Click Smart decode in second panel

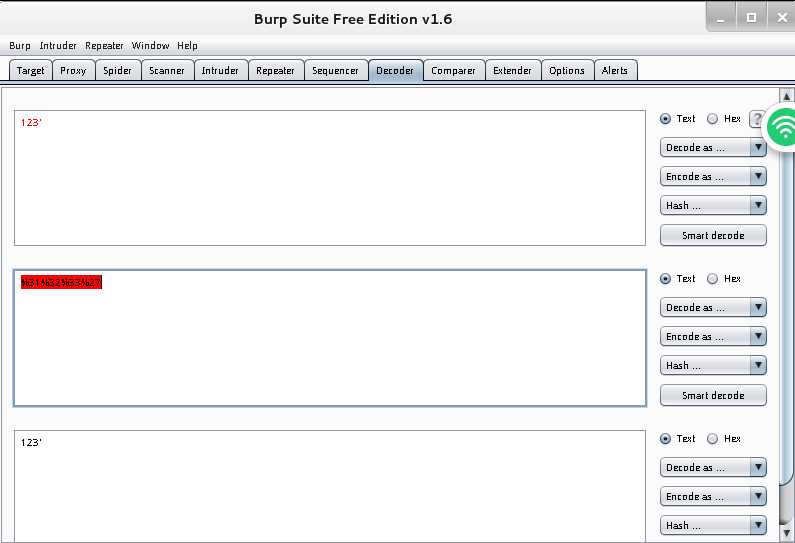[713, 395]
